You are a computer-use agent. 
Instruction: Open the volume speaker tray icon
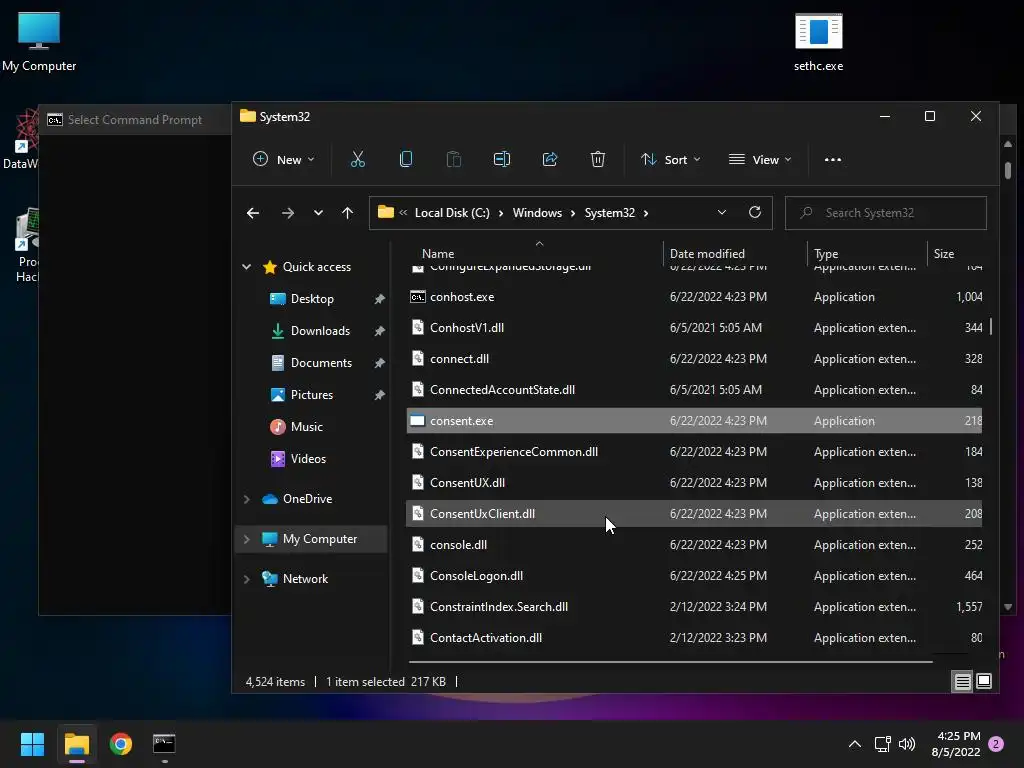pyautogui.click(x=907, y=744)
